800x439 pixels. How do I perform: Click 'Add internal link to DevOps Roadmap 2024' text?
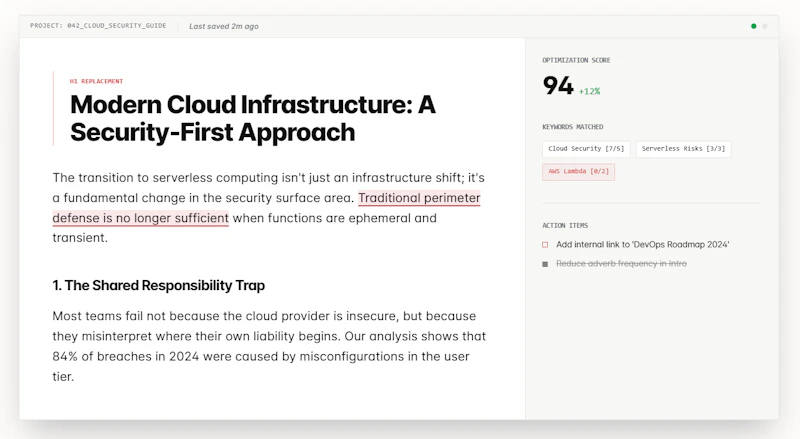tap(642, 245)
